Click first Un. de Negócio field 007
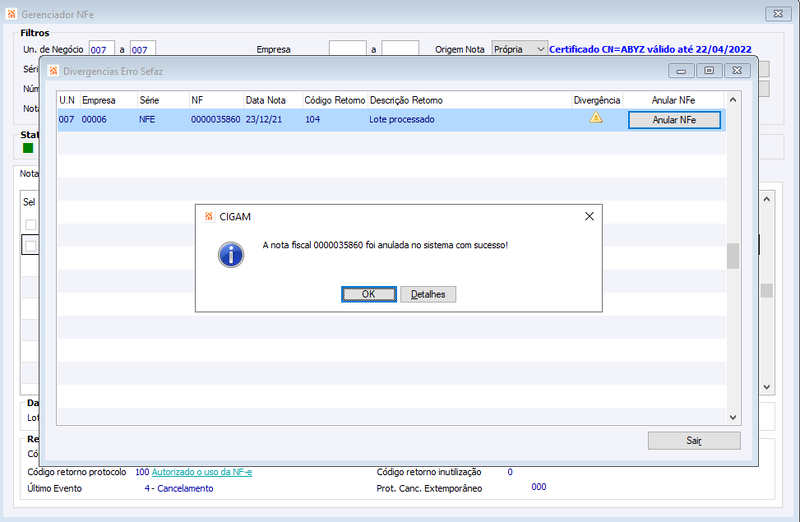The height and width of the screenshot is (522, 800). tap(102, 49)
